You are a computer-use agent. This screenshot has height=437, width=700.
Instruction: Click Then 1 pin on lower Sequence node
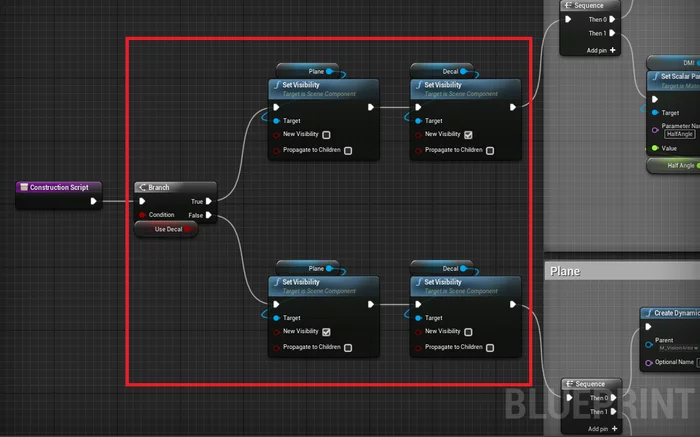[613, 412]
